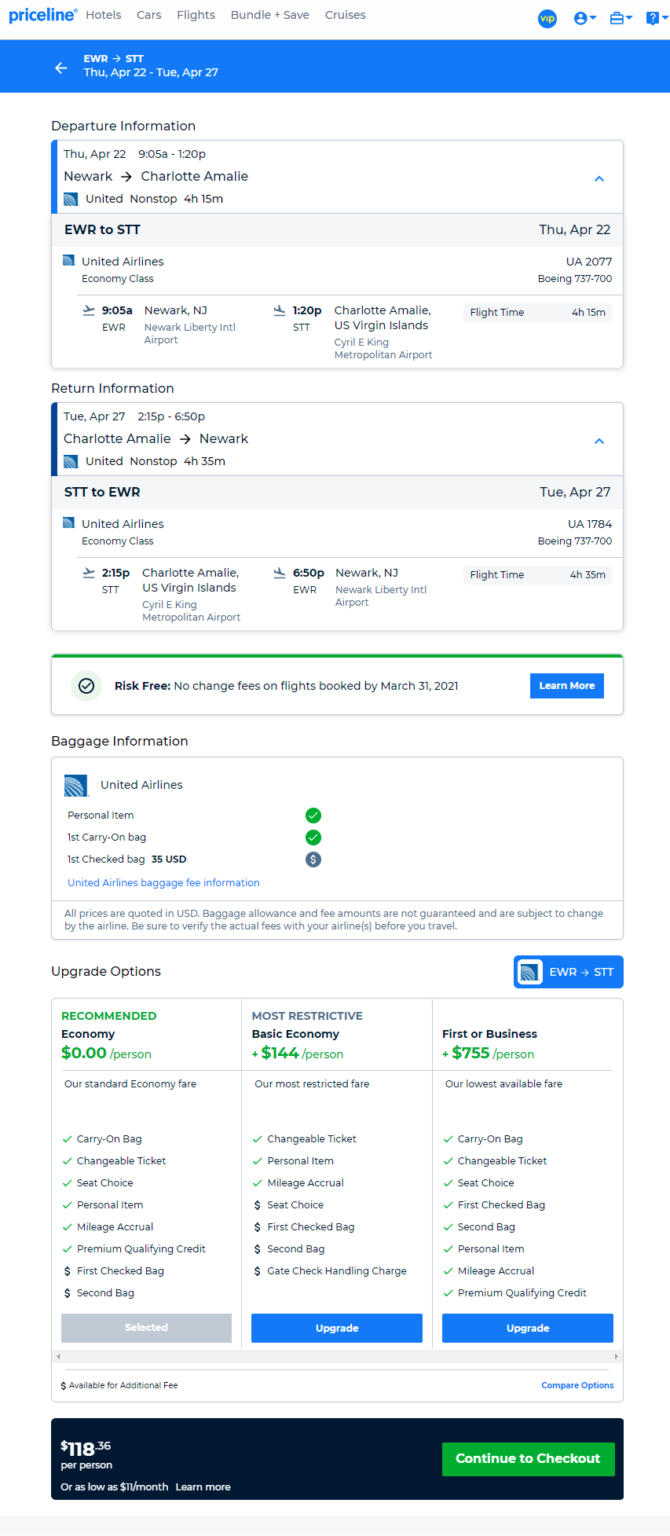Click United logo in departure summary

pos(71,199)
